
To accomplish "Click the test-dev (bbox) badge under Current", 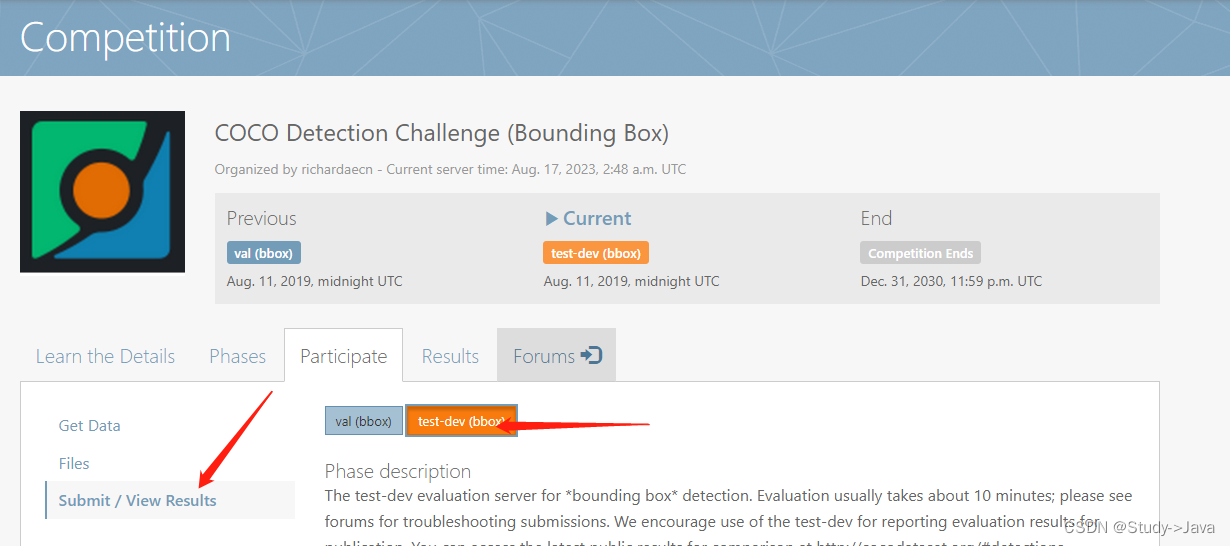I will click(x=596, y=253).
